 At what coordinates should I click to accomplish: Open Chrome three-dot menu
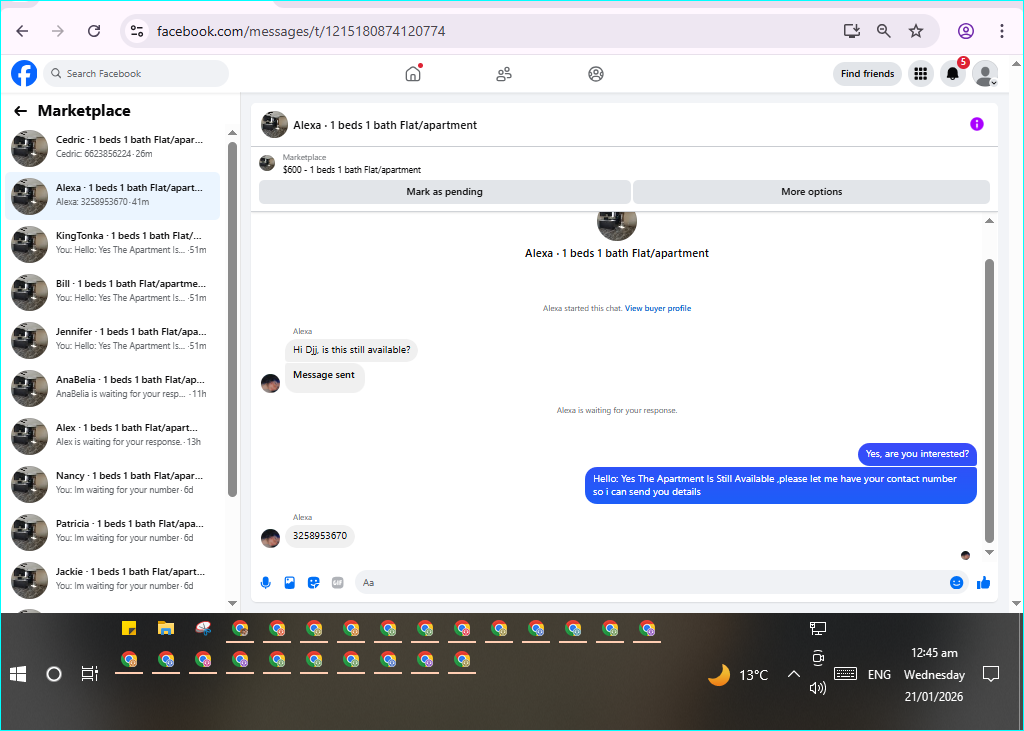click(x=1002, y=31)
